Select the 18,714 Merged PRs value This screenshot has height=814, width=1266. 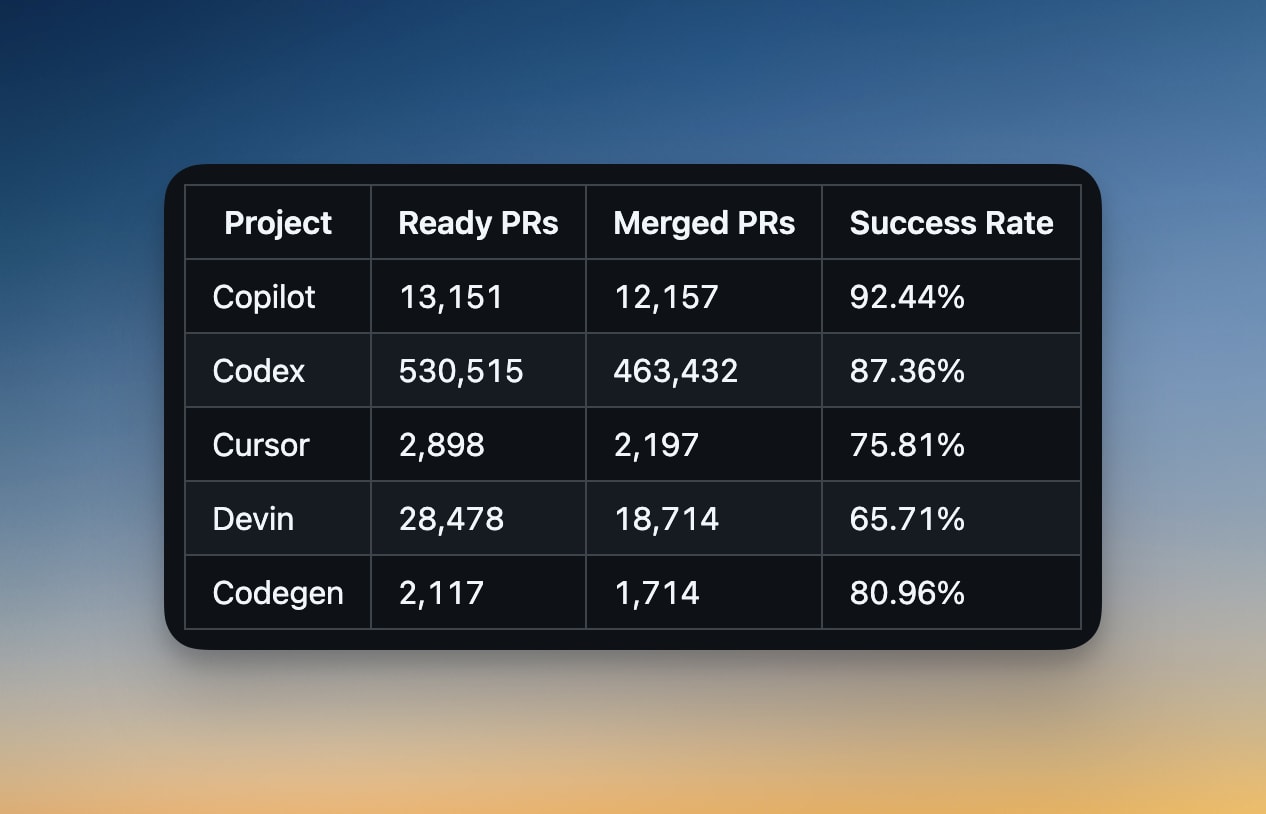(666, 519)
